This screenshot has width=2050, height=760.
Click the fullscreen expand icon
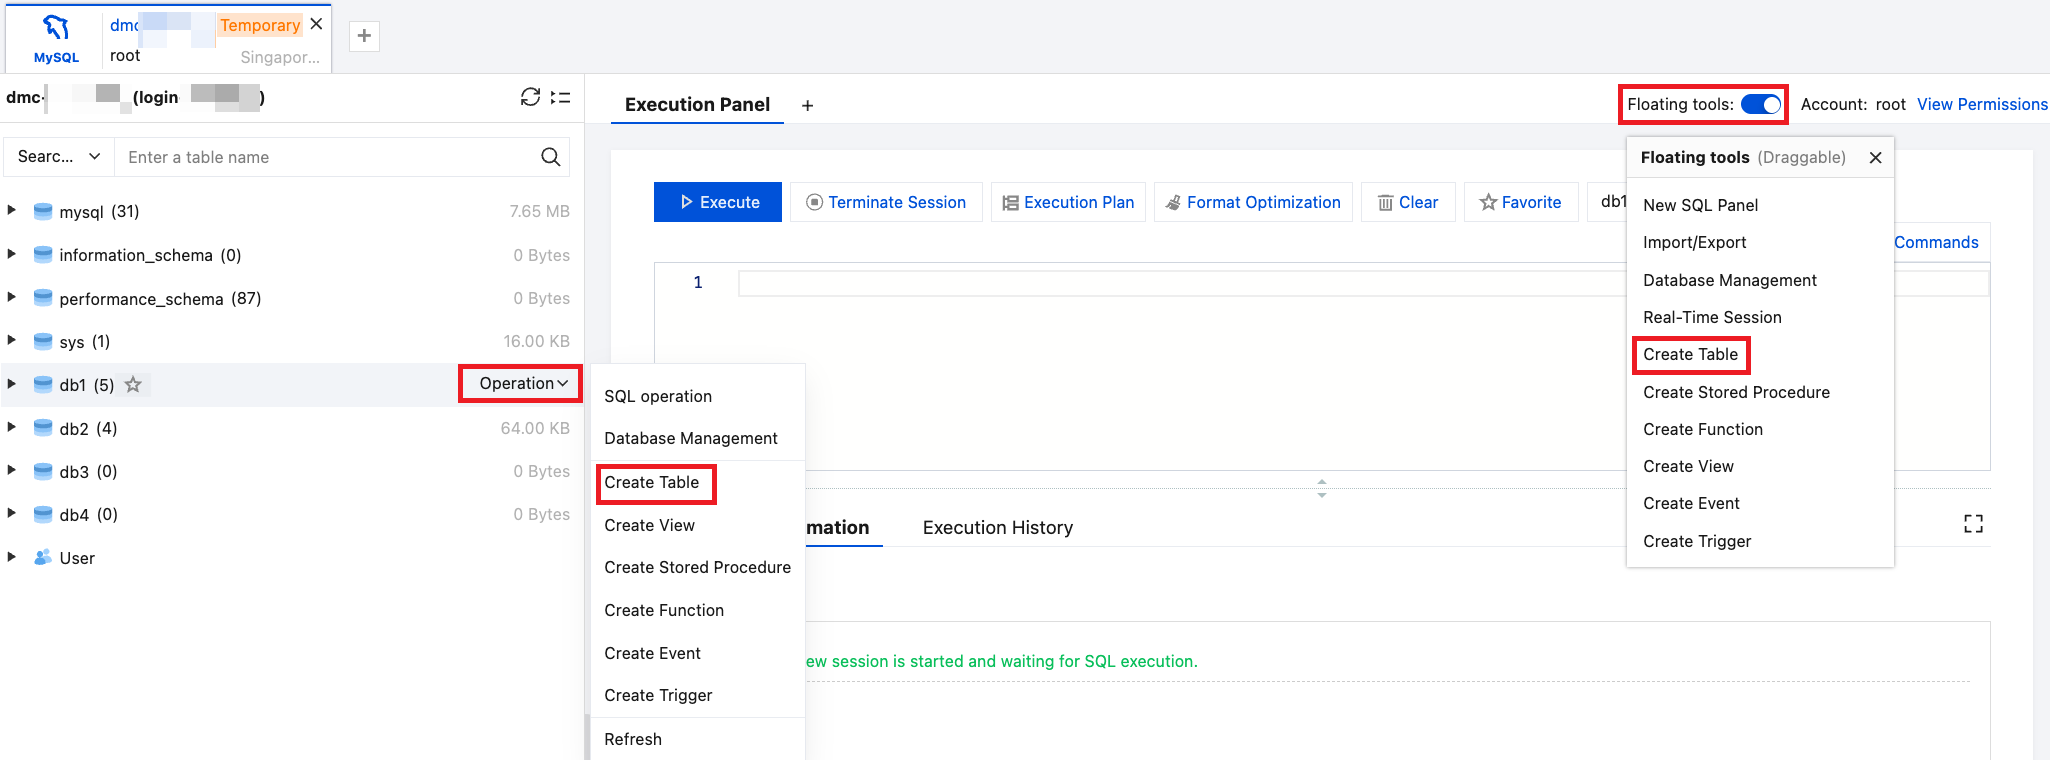[1973, 524]
